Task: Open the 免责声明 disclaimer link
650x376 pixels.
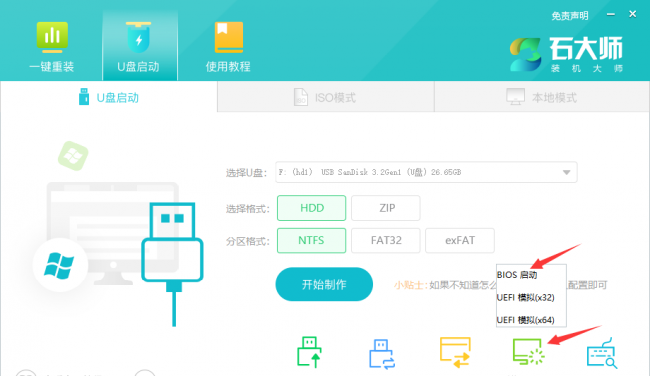Action: pyautogui.click(x=570, y=16)
